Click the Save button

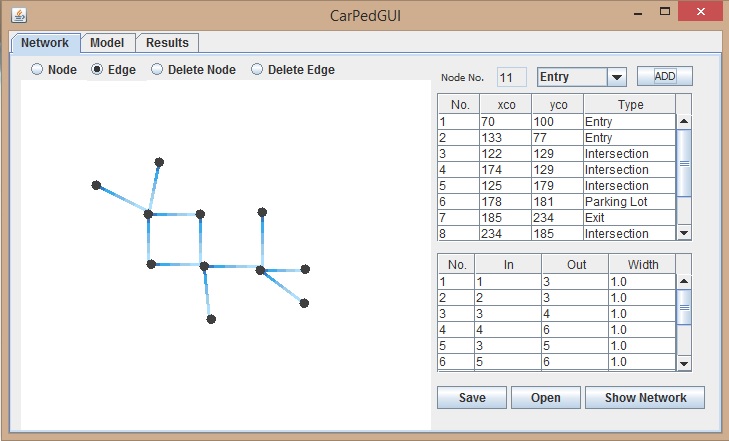pos(472,397)
